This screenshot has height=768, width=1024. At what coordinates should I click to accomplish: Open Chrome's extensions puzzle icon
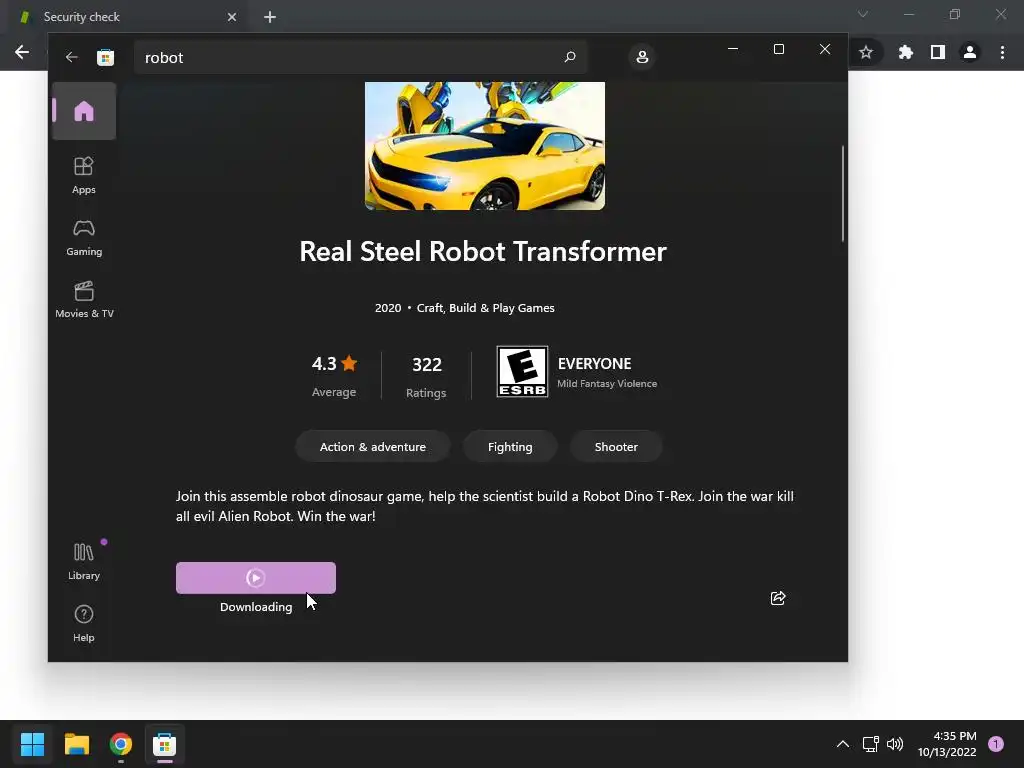point(905,52)
